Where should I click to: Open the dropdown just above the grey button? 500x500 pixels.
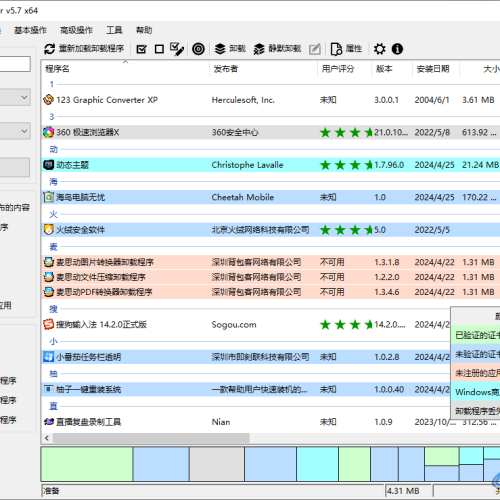coord(15,131)
